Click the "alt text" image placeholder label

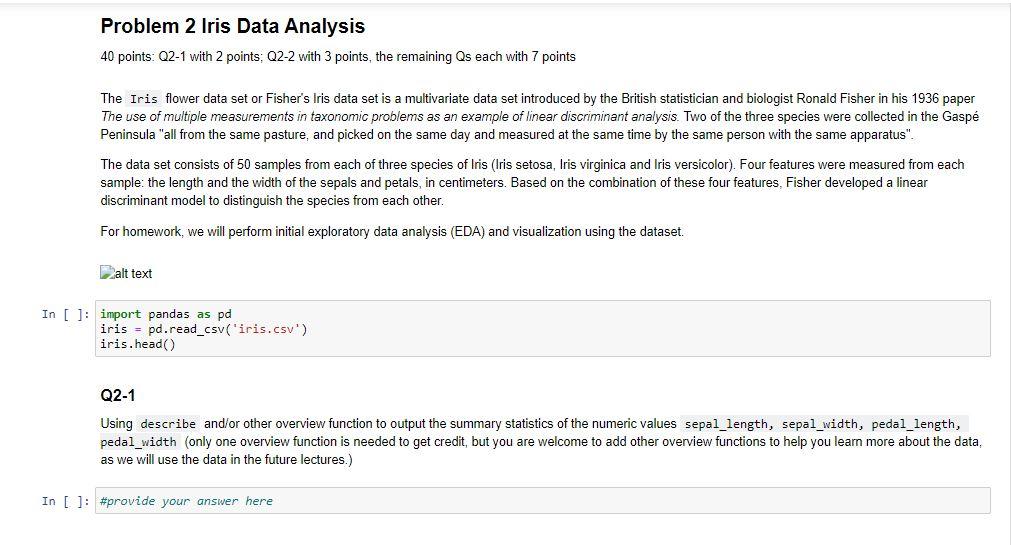[x=133, y=273]
